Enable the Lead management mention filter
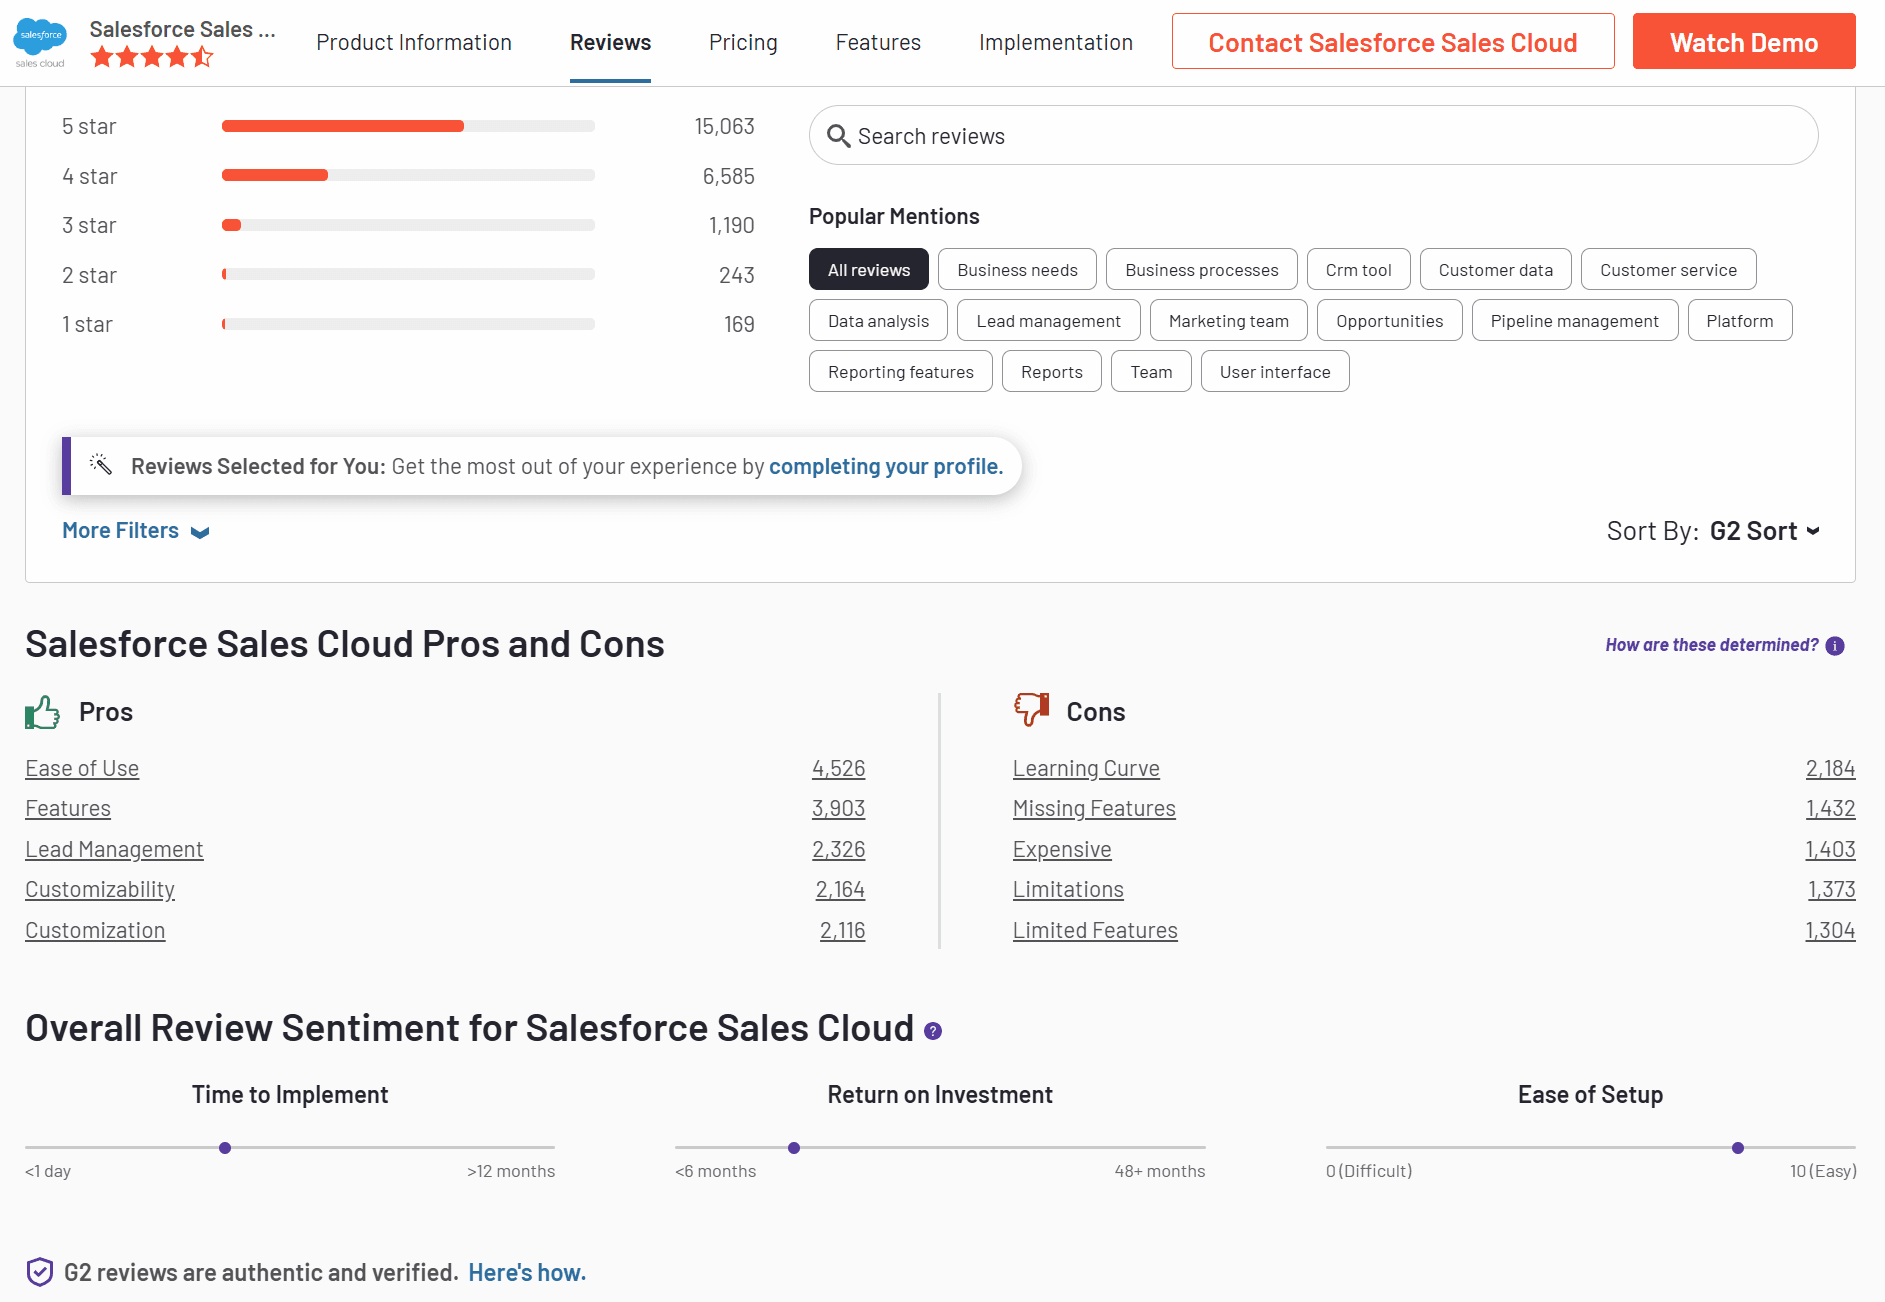The height and width of the screenshot is (1302, 1885). pyautogui.click(x=1048, y=320)
